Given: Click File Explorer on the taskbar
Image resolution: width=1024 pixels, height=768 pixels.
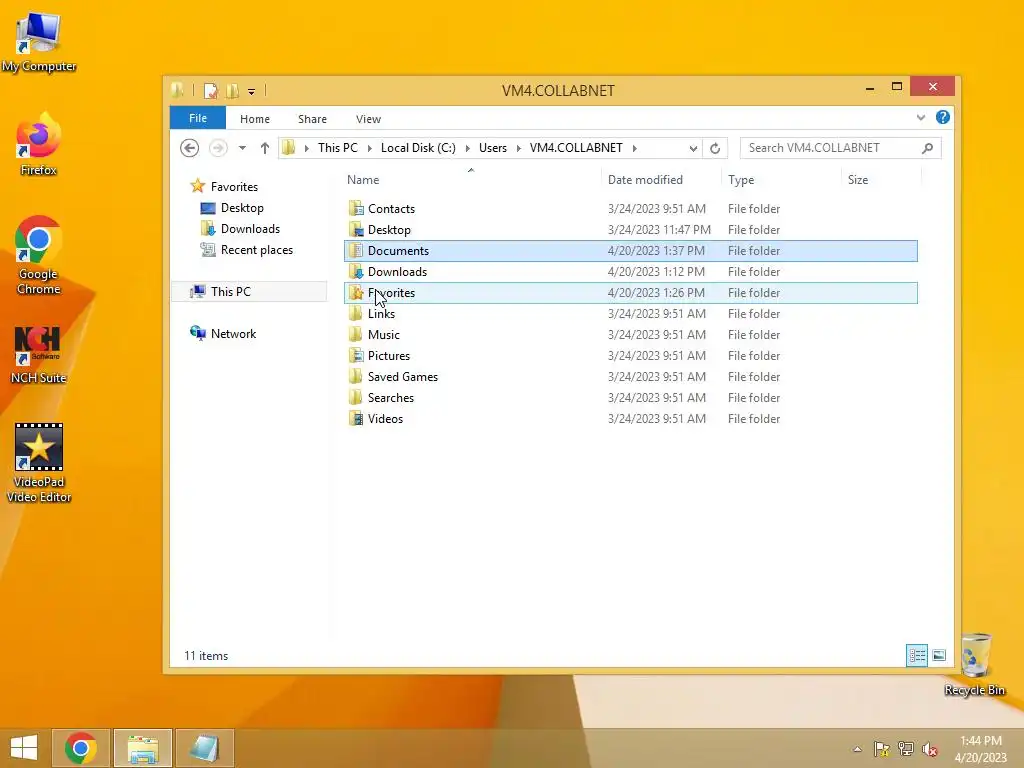Looking at the screenshot, I should coord(143,748).
